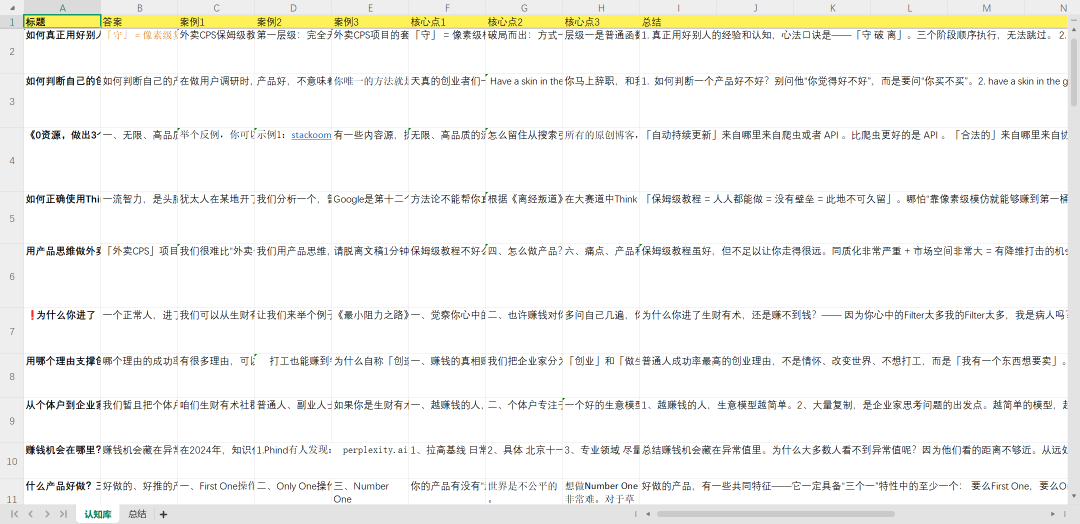Switch to the 总结 sheet tab
Screen dimensions: 1080x524
coord(137,514)
